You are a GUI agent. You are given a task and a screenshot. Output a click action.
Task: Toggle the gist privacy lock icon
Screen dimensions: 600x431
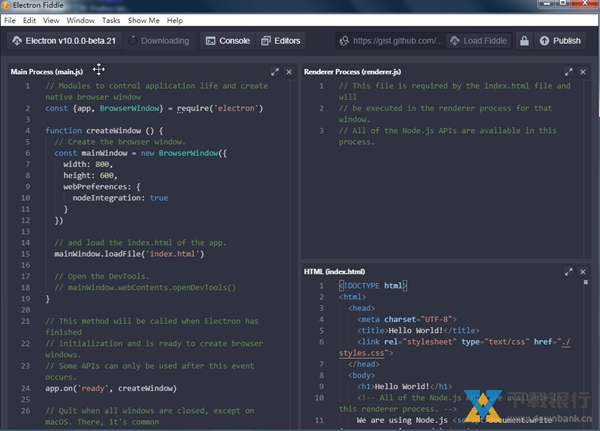[524, 41]
